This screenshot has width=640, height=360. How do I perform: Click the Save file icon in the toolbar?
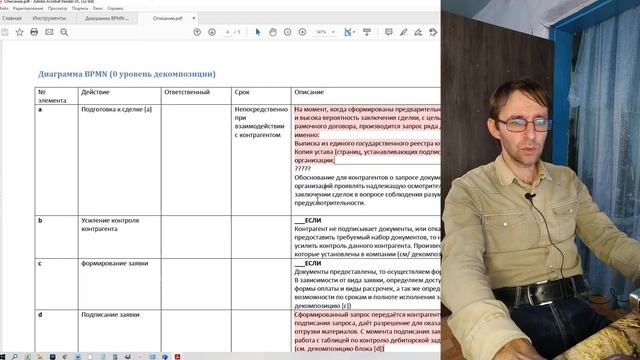(4, 32)
